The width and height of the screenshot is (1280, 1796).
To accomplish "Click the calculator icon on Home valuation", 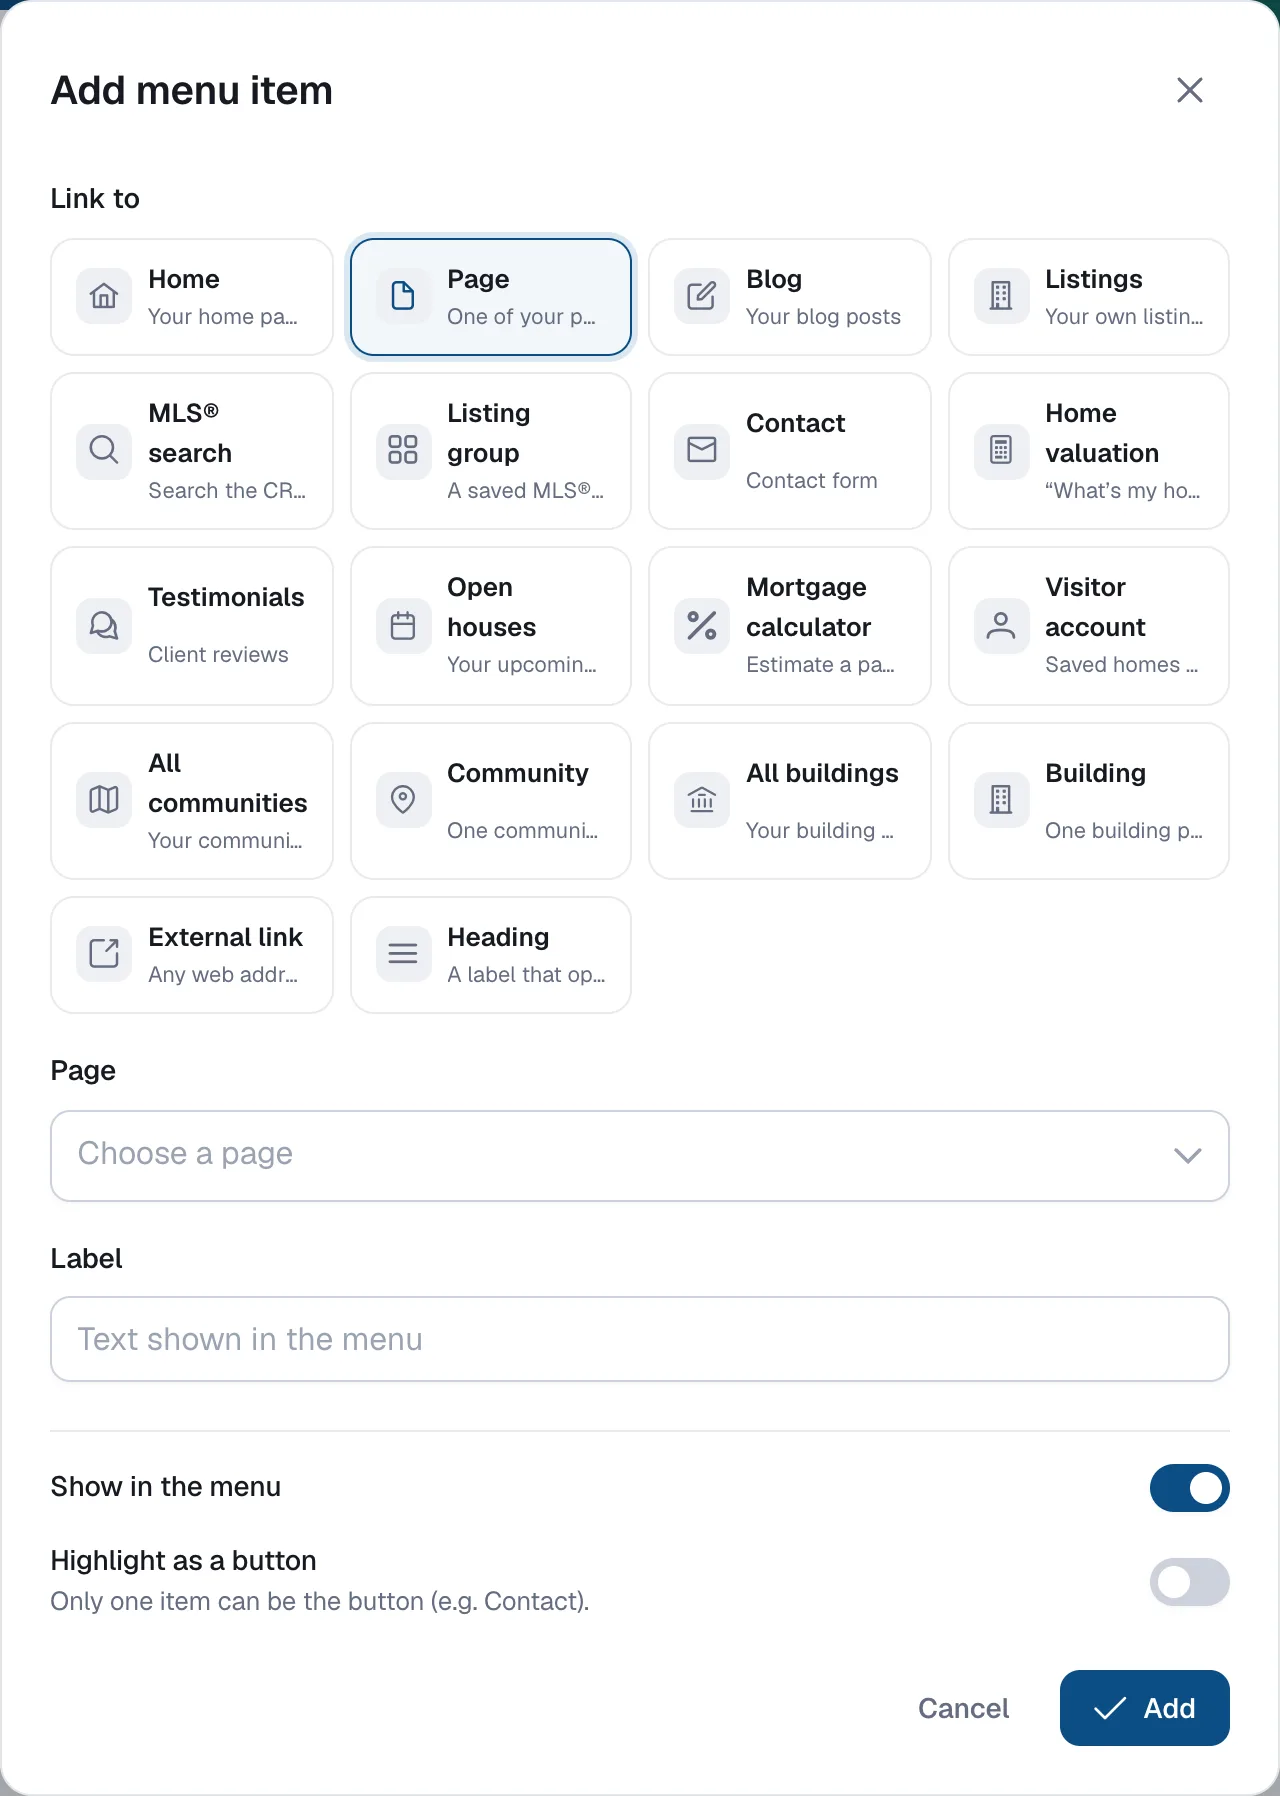I will tap(1001, 450).
